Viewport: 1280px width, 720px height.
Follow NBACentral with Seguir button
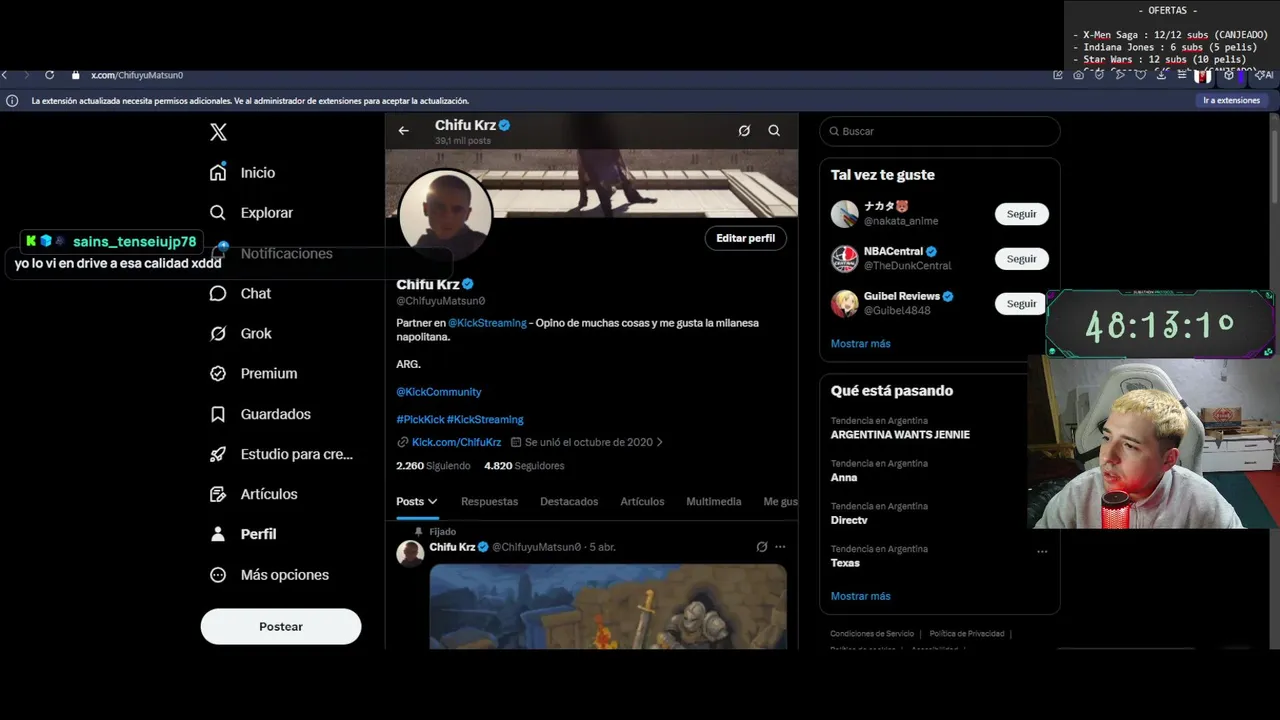(x=1021, y=259)
